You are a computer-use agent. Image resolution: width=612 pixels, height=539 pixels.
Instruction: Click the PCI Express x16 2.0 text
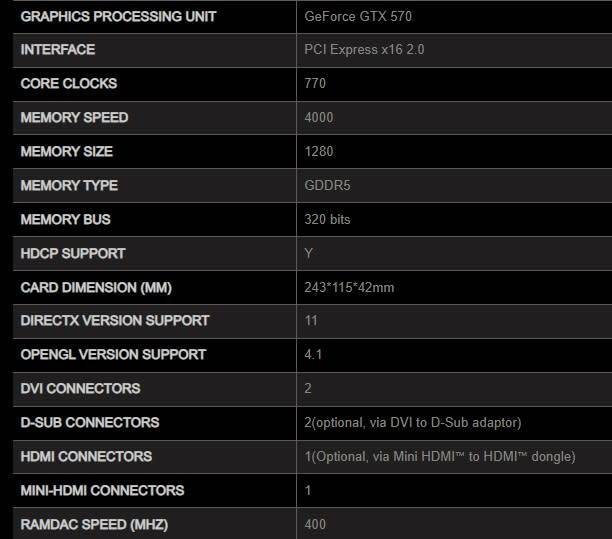pos(364,50)
